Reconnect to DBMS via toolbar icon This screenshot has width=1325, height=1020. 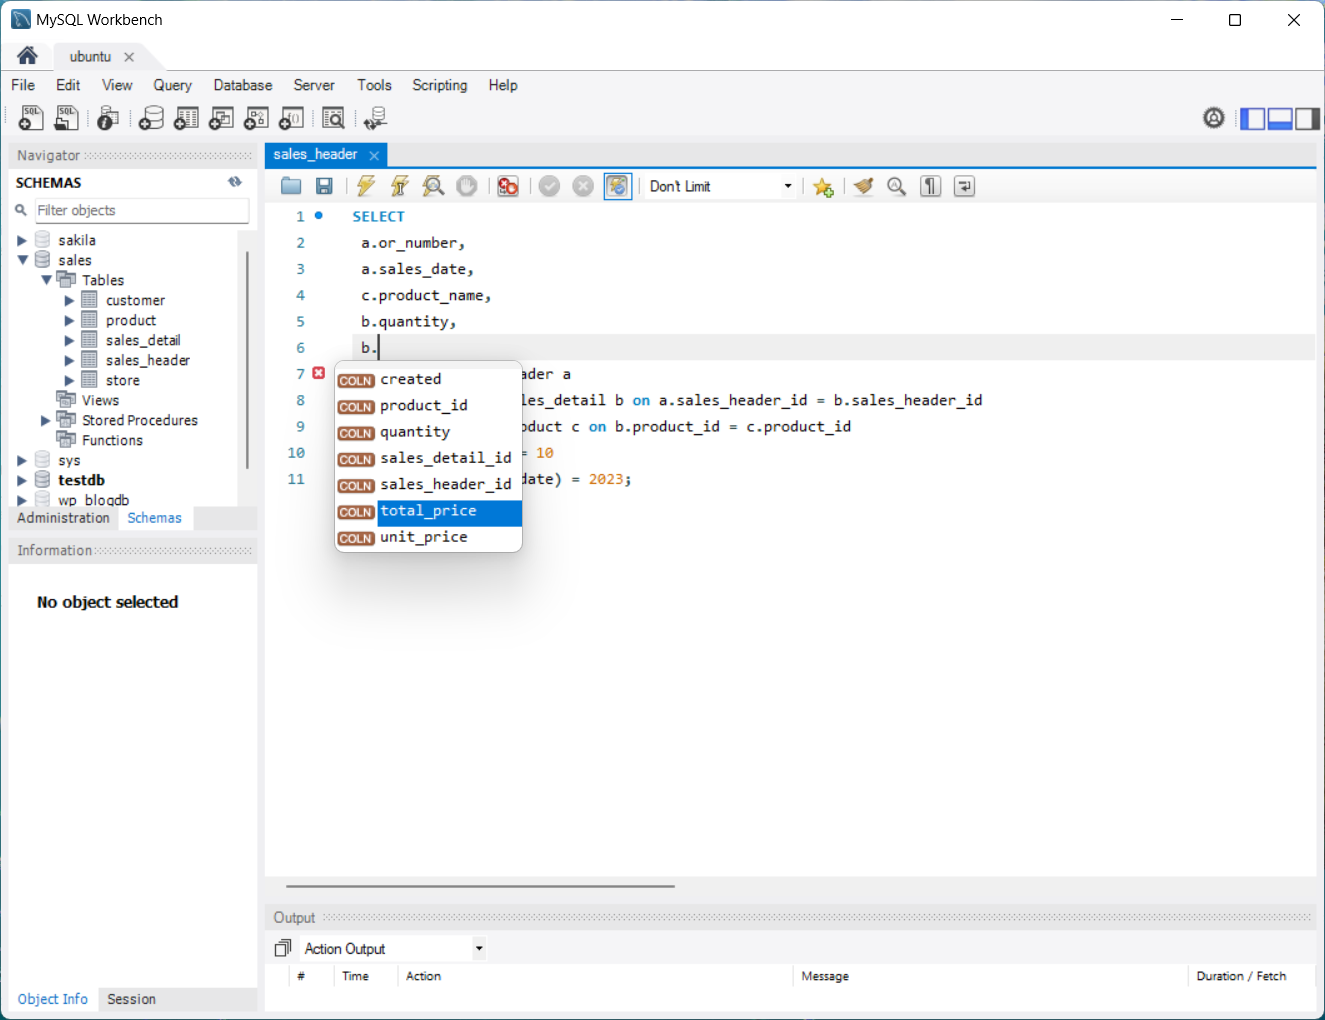tap(375, 118)
